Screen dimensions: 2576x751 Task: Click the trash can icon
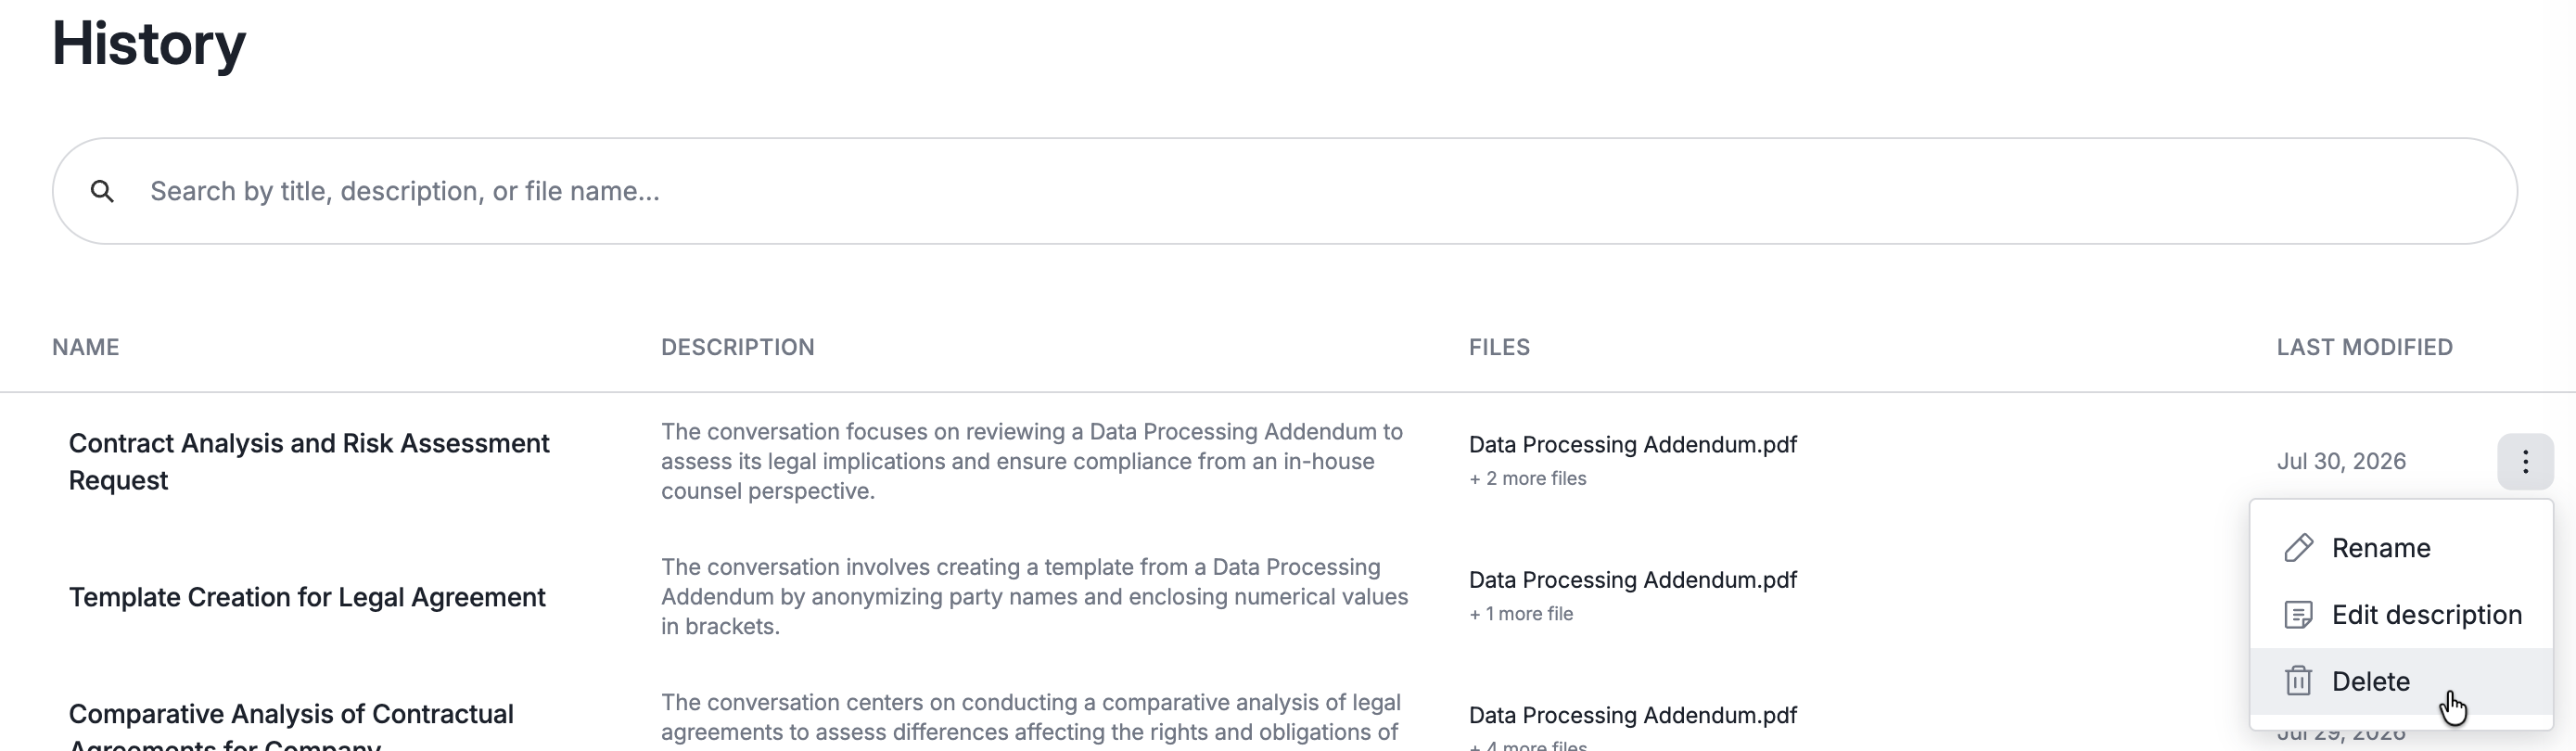pyautogui.click(x=2298, y=681)
